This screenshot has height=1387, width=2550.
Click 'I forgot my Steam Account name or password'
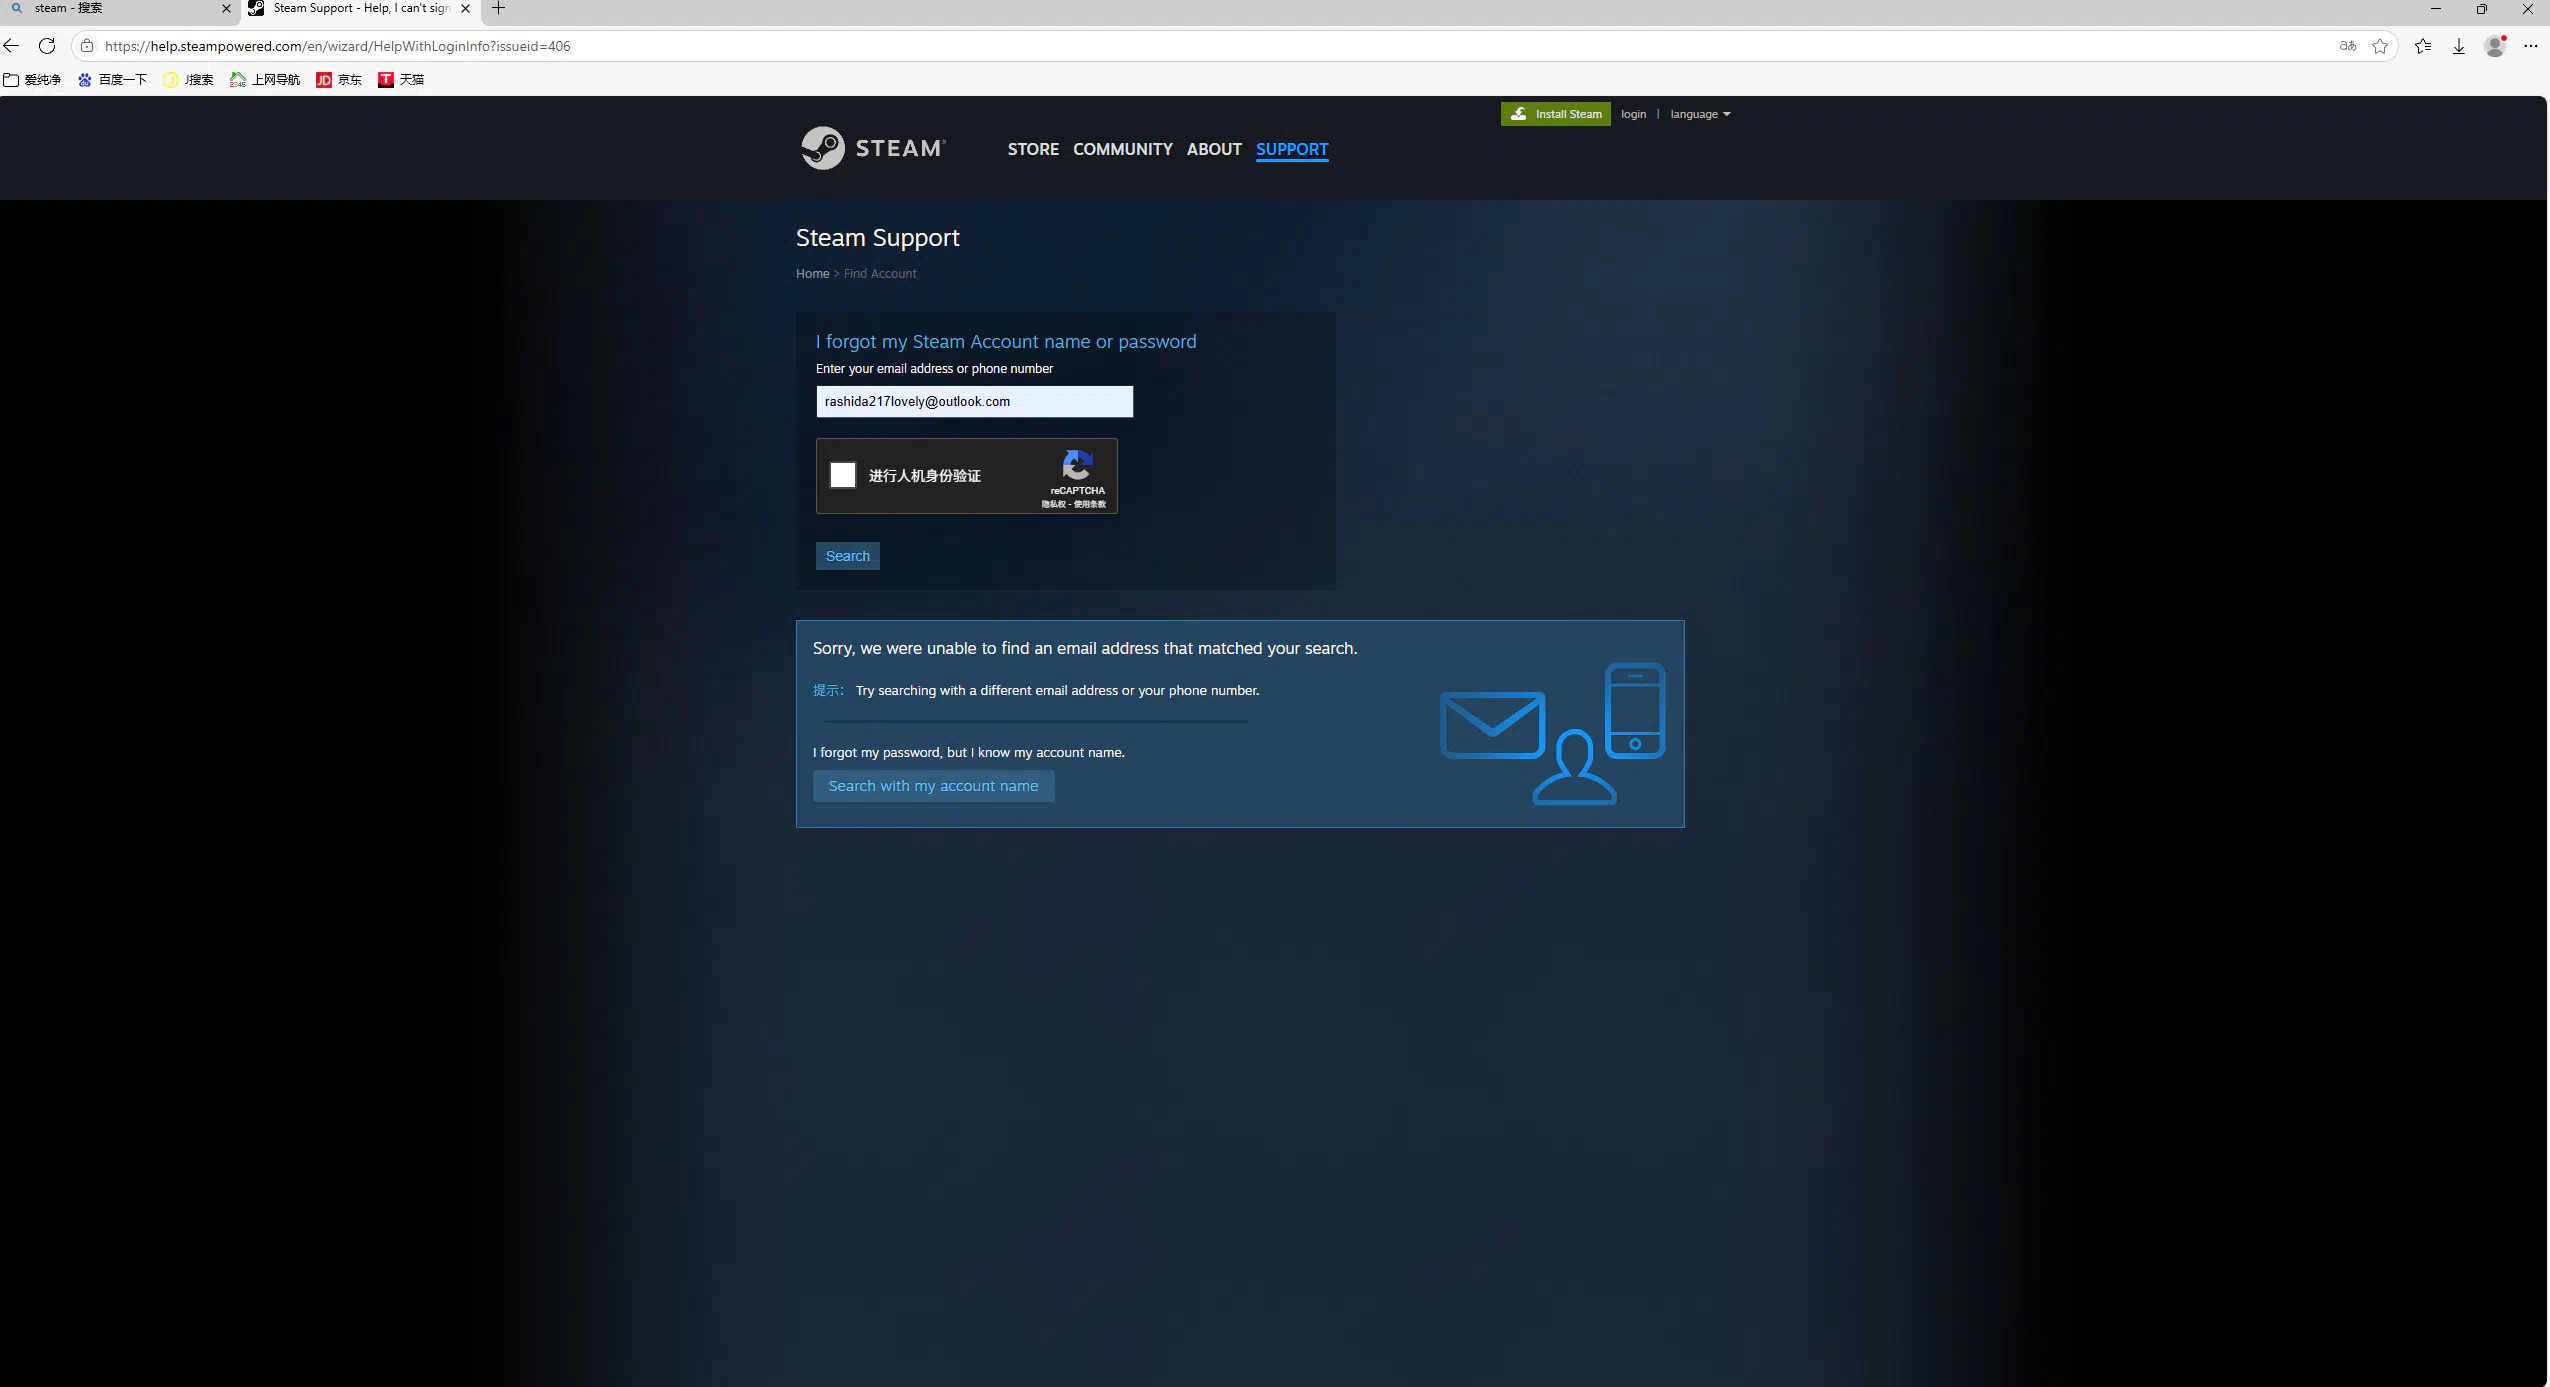click(1006, 342)
